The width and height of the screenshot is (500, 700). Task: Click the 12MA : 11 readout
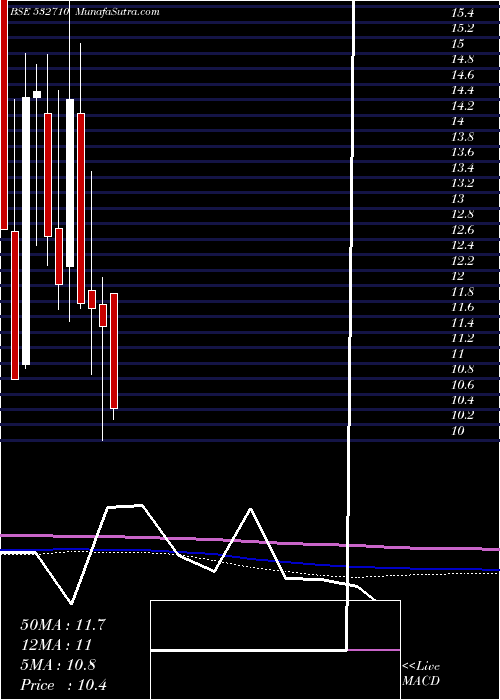(x=56, y=645)
